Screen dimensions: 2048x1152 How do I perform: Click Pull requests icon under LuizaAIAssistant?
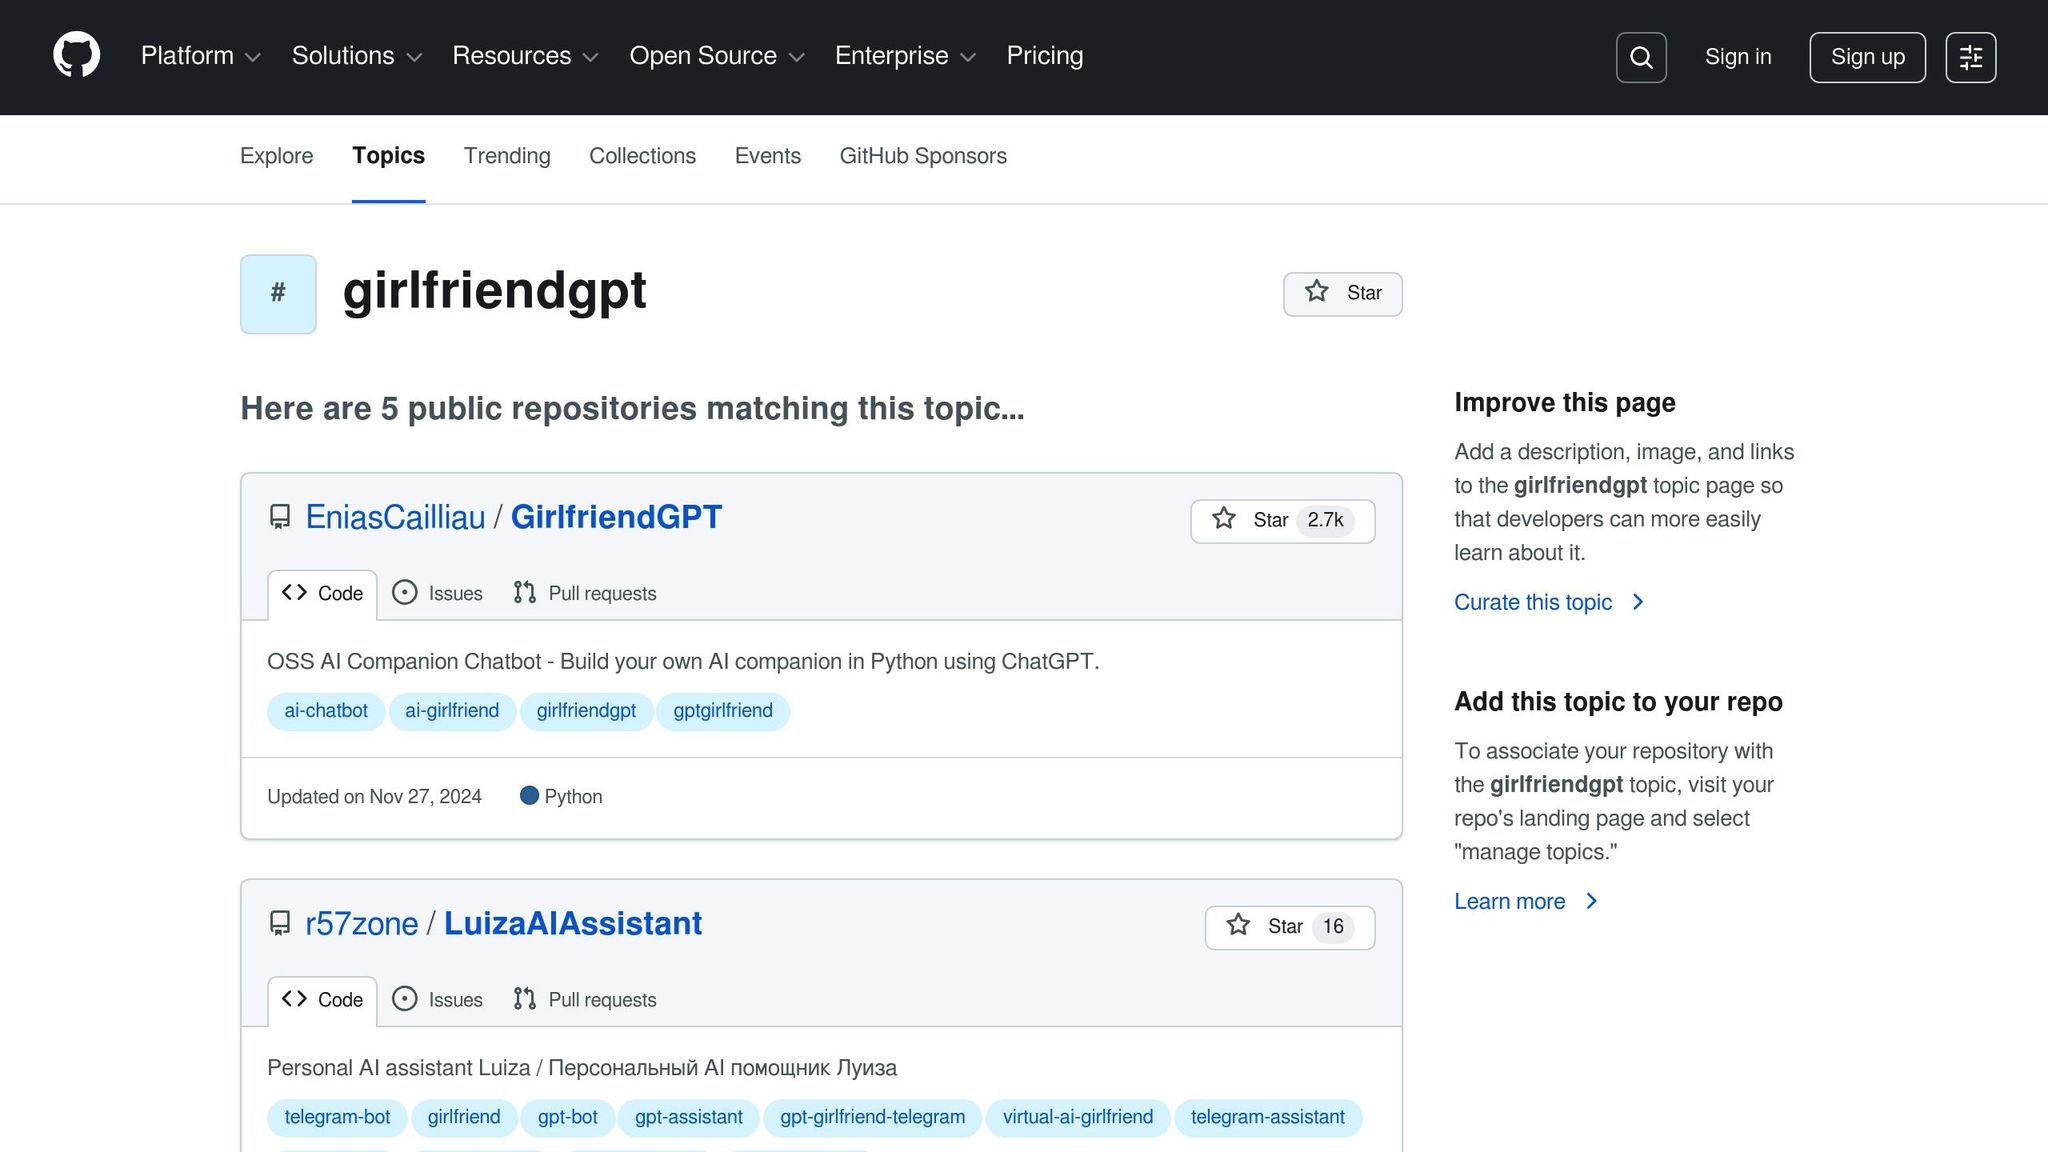pos(524,999)
